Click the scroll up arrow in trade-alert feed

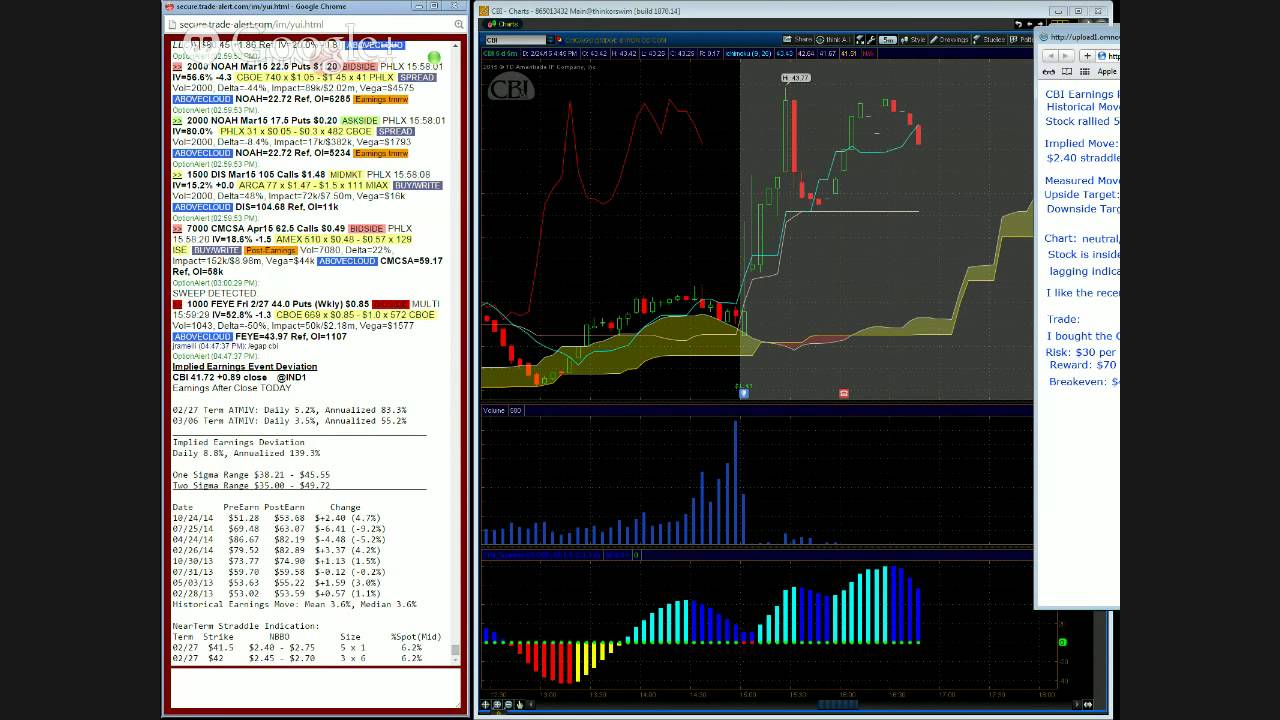(x=456, y=44)
